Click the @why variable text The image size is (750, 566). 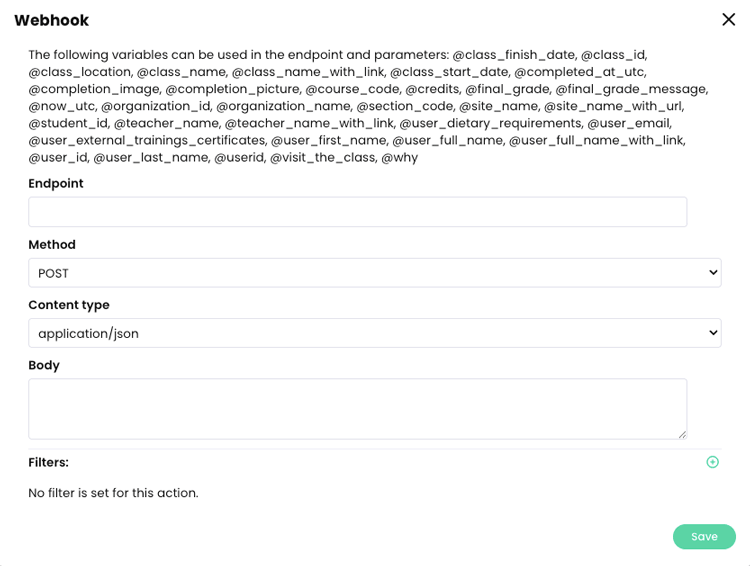click(400, 157)
